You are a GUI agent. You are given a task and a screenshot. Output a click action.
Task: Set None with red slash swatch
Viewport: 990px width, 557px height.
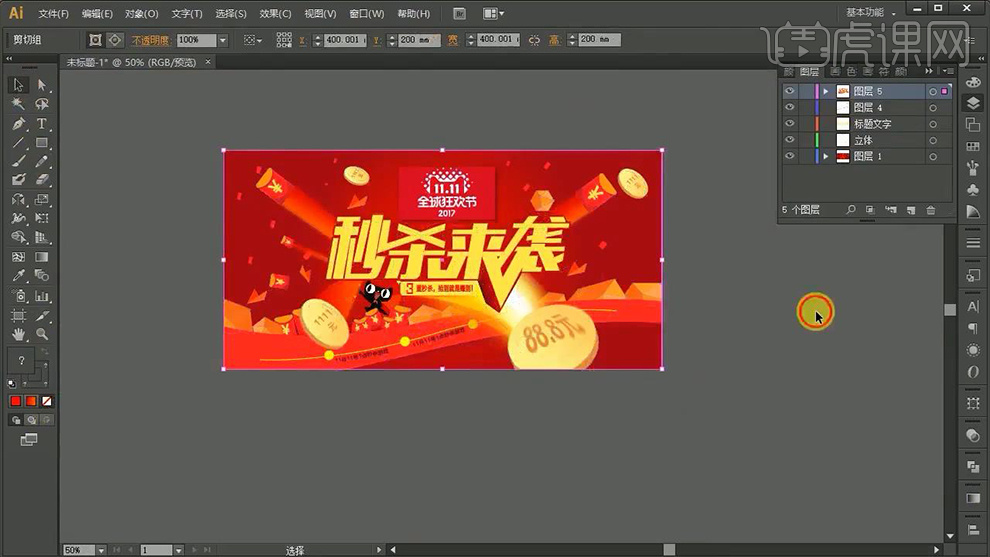(x=47, y=401)
